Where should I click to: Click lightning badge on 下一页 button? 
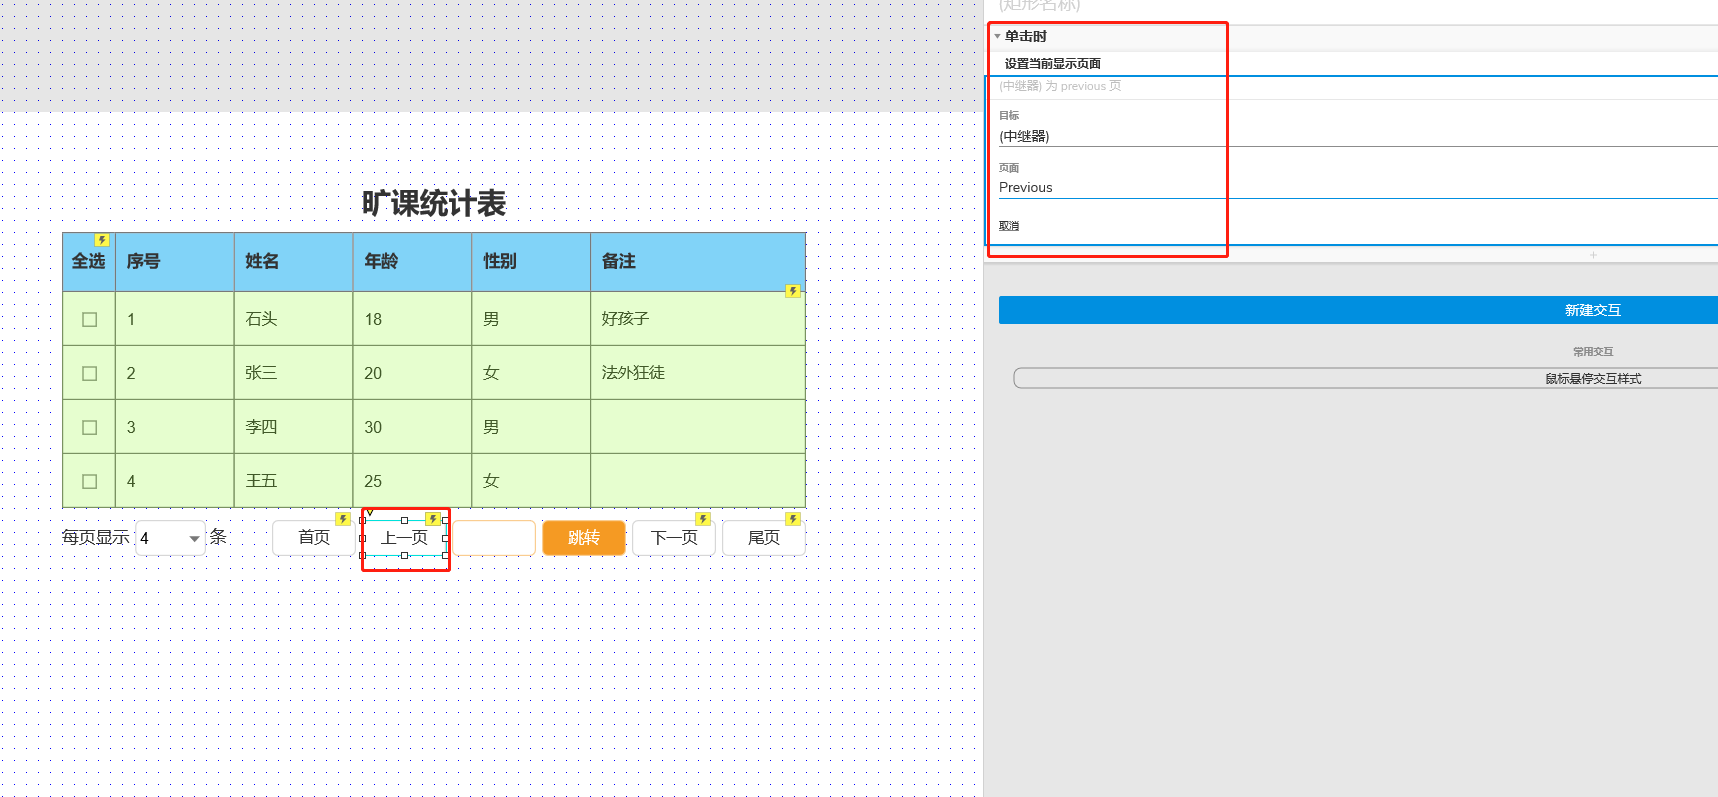(702, 519)
